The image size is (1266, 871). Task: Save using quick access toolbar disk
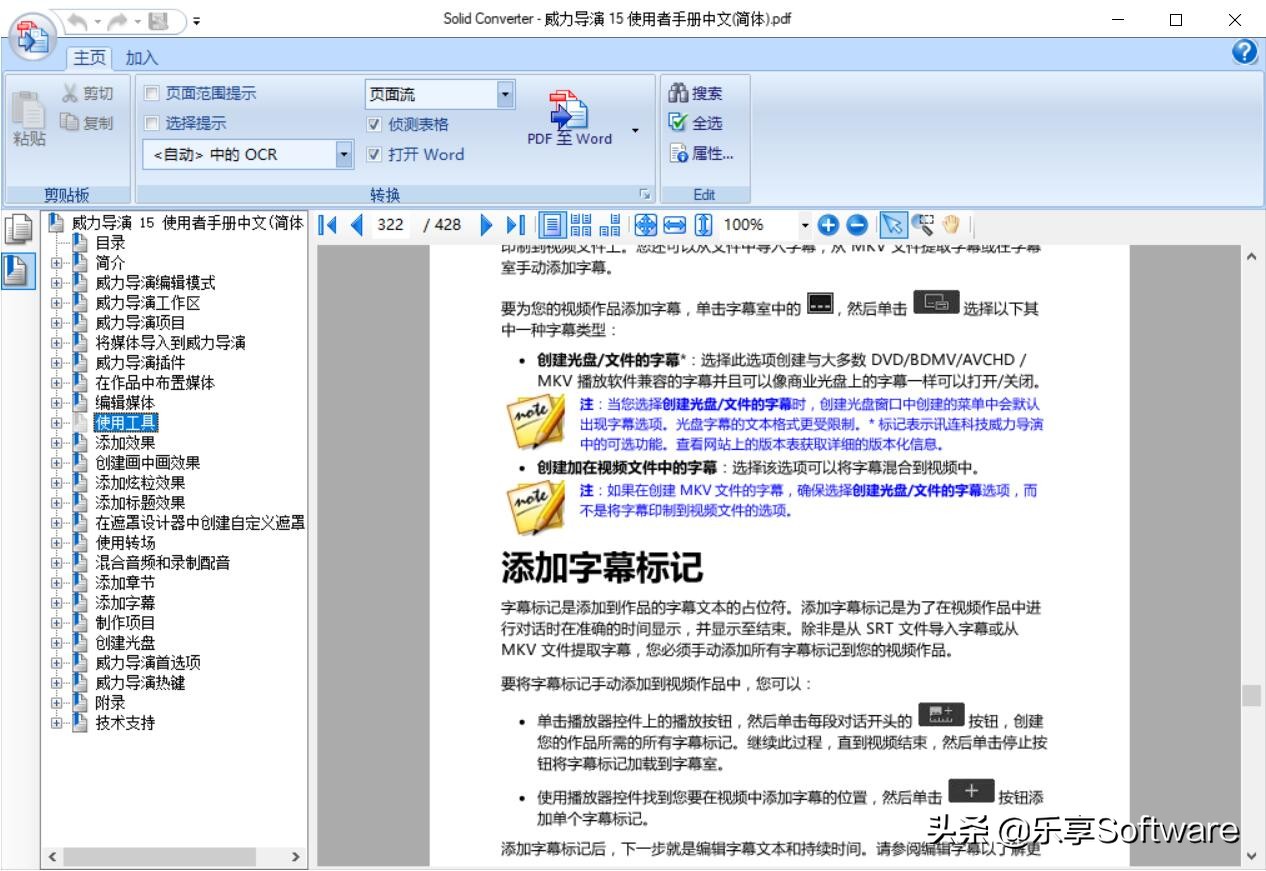158,20
